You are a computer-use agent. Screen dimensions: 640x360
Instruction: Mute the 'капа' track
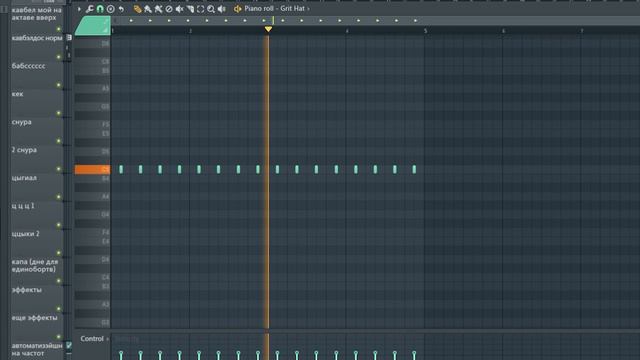pos(58,281)
